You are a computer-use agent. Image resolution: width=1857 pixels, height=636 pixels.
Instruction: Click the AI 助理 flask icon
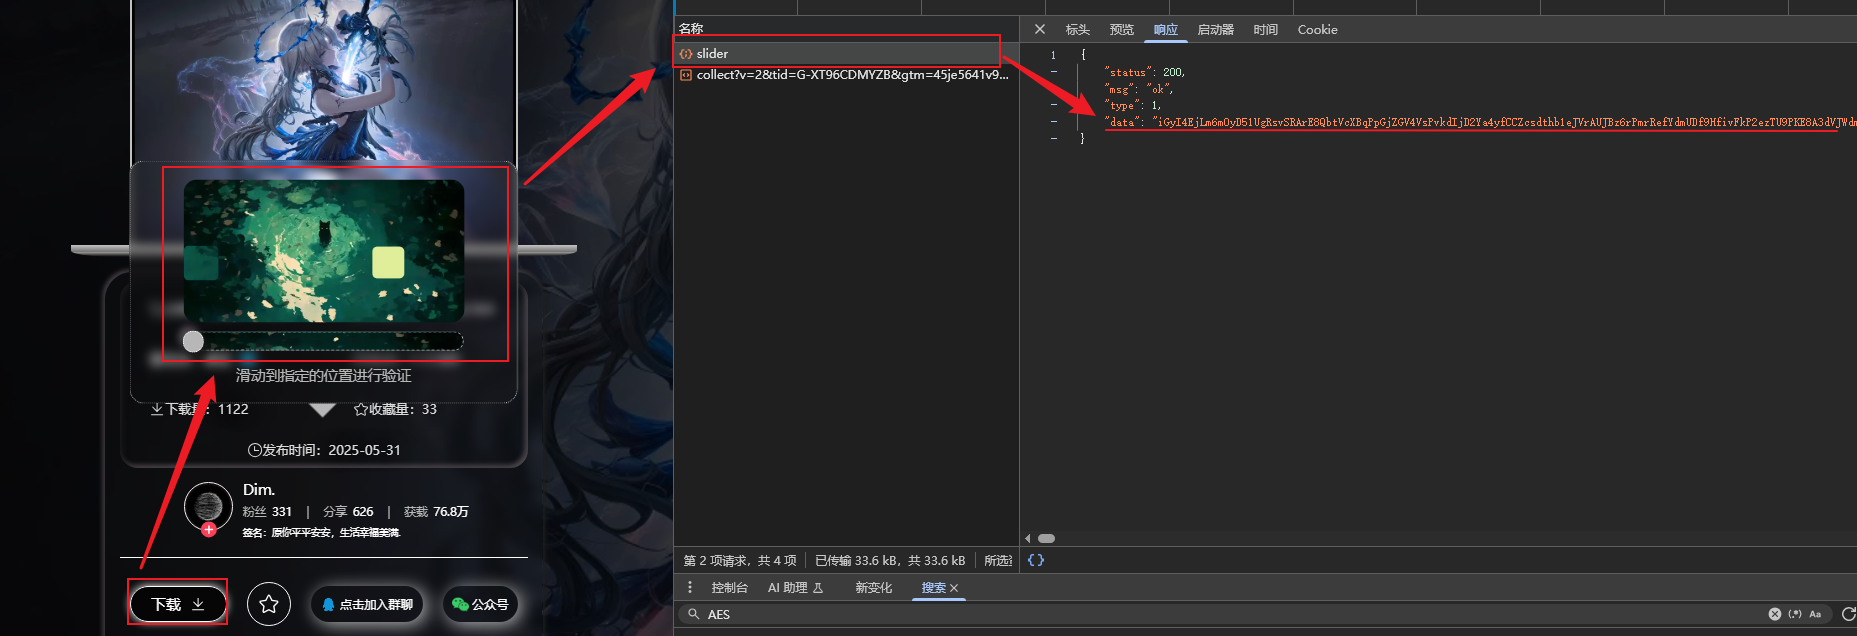818,588
